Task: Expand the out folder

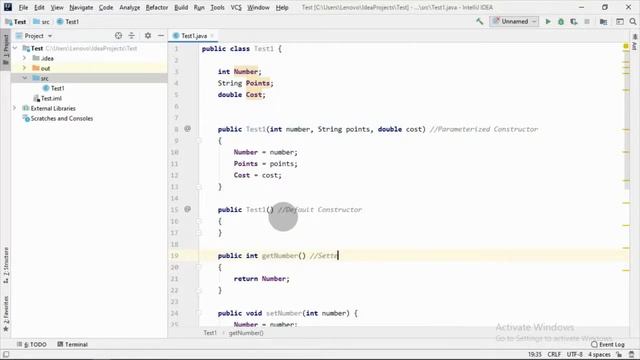Action: click(24, 68)
